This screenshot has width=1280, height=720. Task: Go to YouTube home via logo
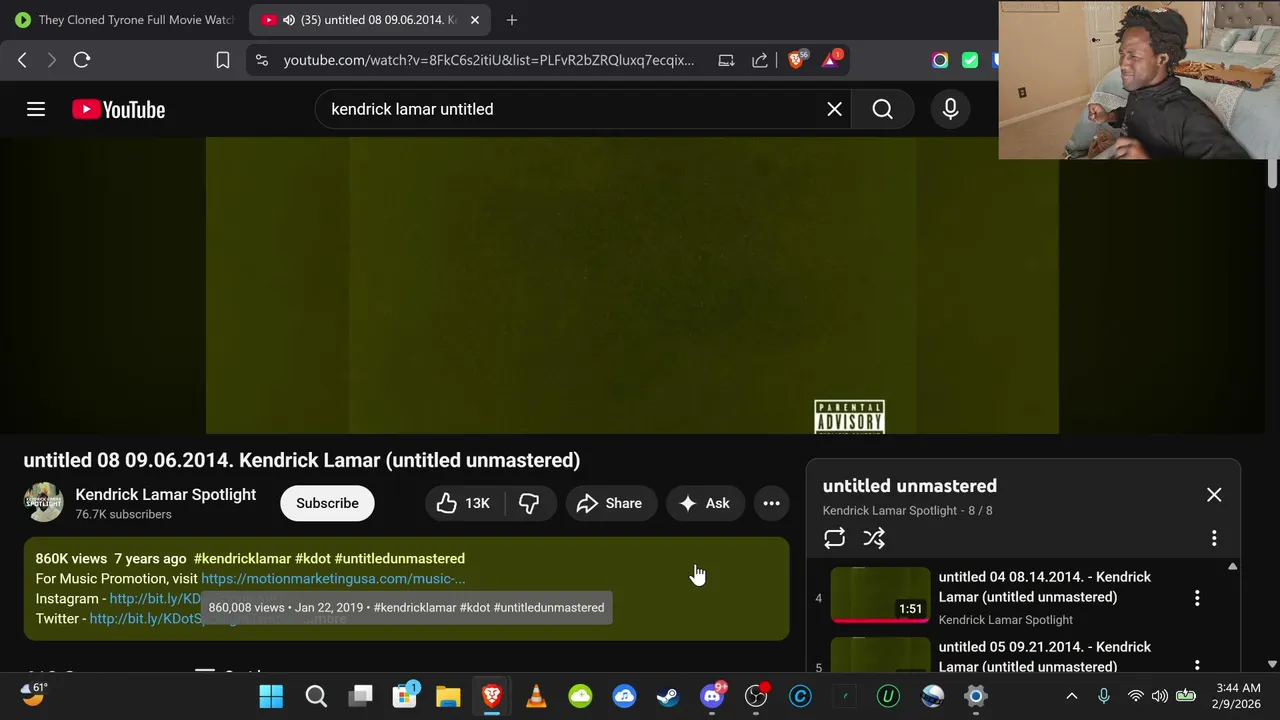click(x=118, y=109)
